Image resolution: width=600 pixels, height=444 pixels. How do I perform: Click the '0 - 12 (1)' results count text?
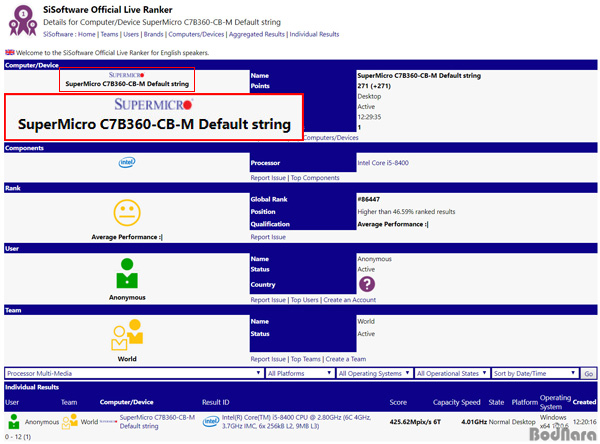(x=18, y=437)
